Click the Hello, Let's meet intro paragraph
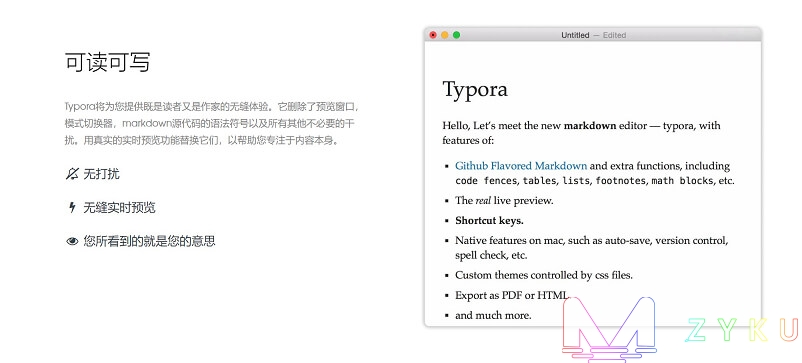This screenshot has width=802, height=363. pyautogui.click(x=581, y=133)
